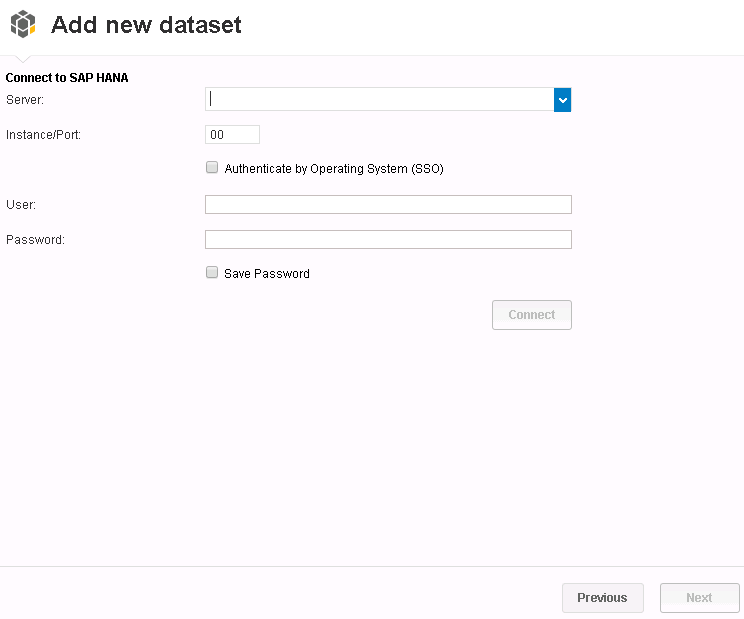Click the User: field label
The height and width of the screenshot is (619, 744).
point(21,204)
